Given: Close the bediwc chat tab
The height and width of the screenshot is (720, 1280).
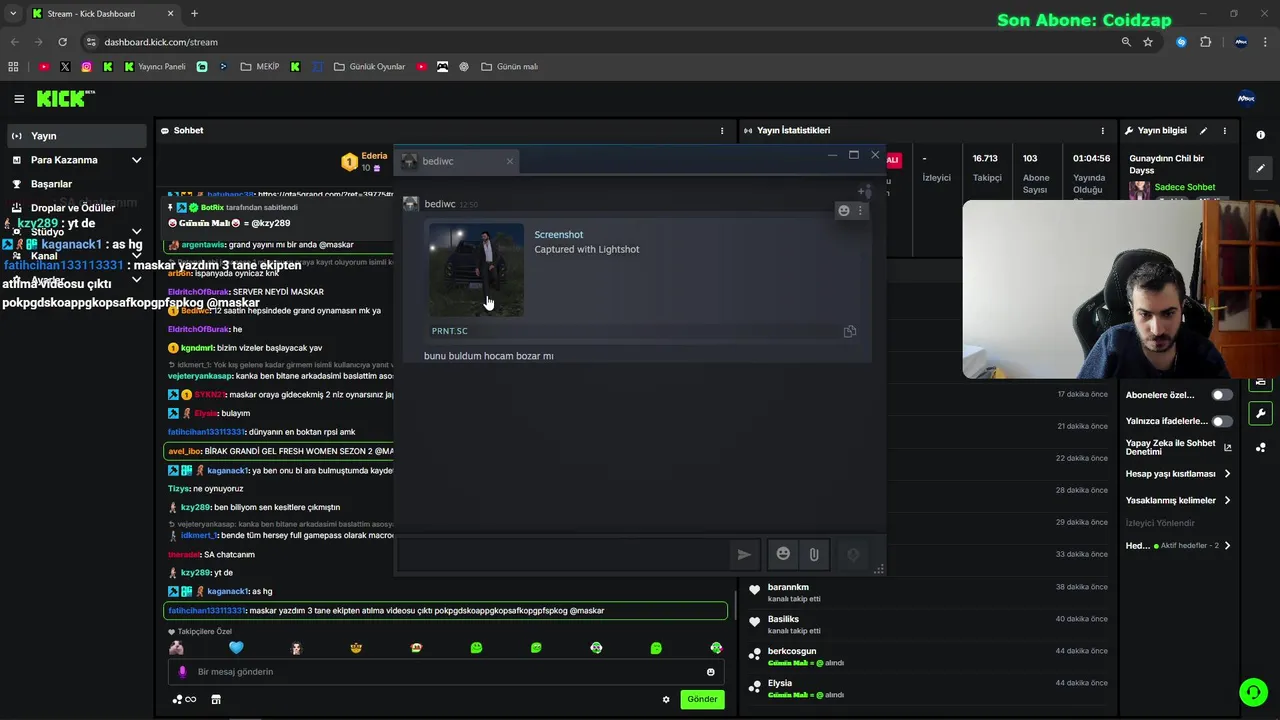Looking at the screenshot, I should (x=509, y=161).
